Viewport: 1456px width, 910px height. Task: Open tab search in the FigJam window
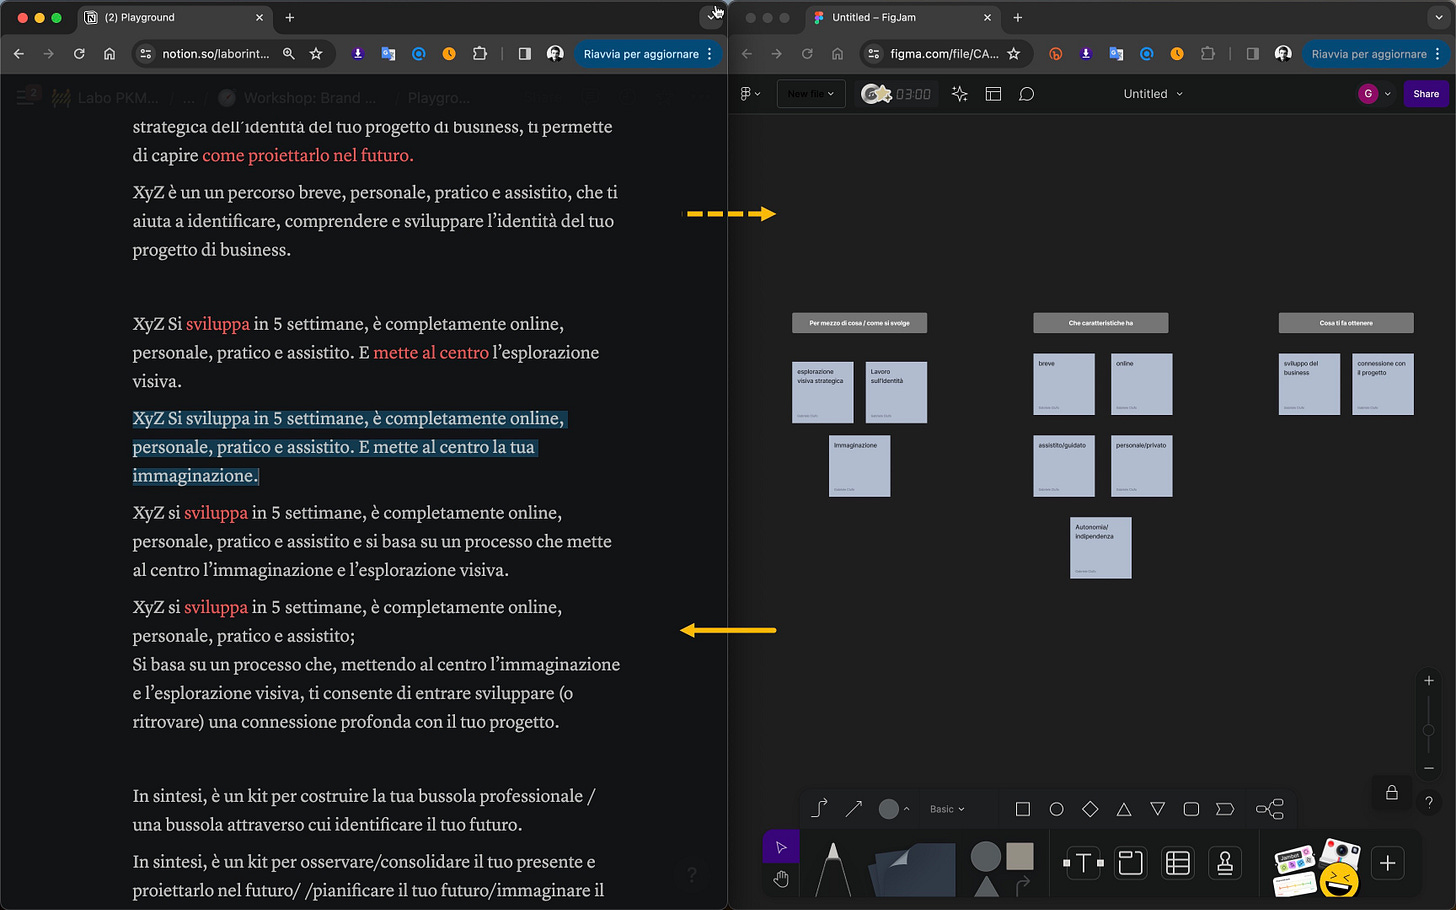pyautogui.click(x=1439, y=17)
